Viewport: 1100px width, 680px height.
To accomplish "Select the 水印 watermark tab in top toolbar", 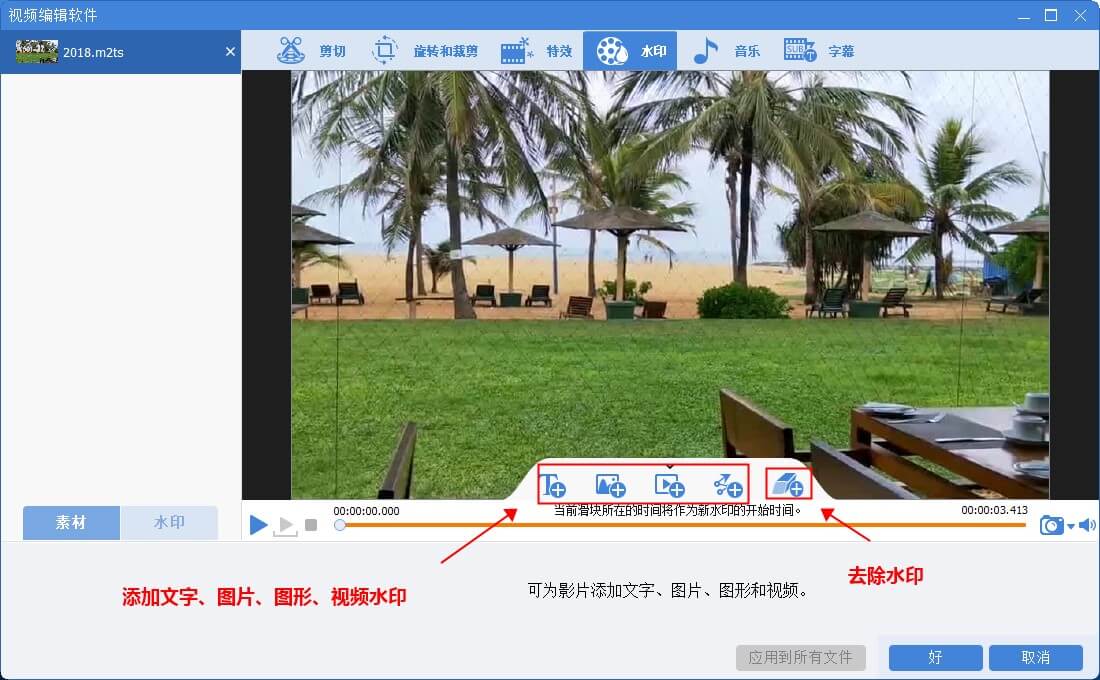I will (630, 51).
